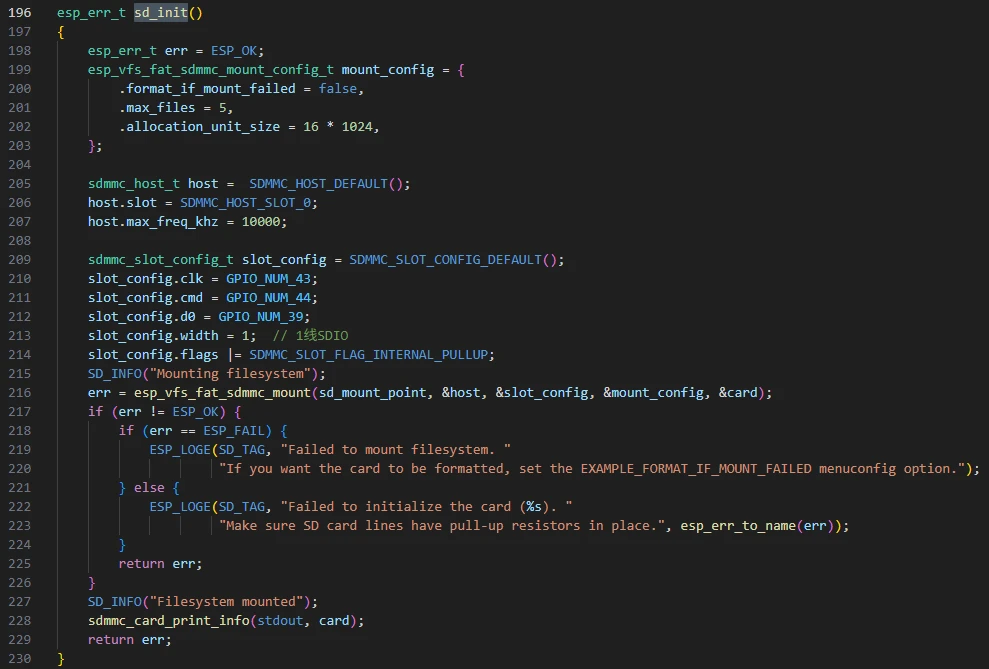Click line number 225 in the gutter

tap(20, 564)
